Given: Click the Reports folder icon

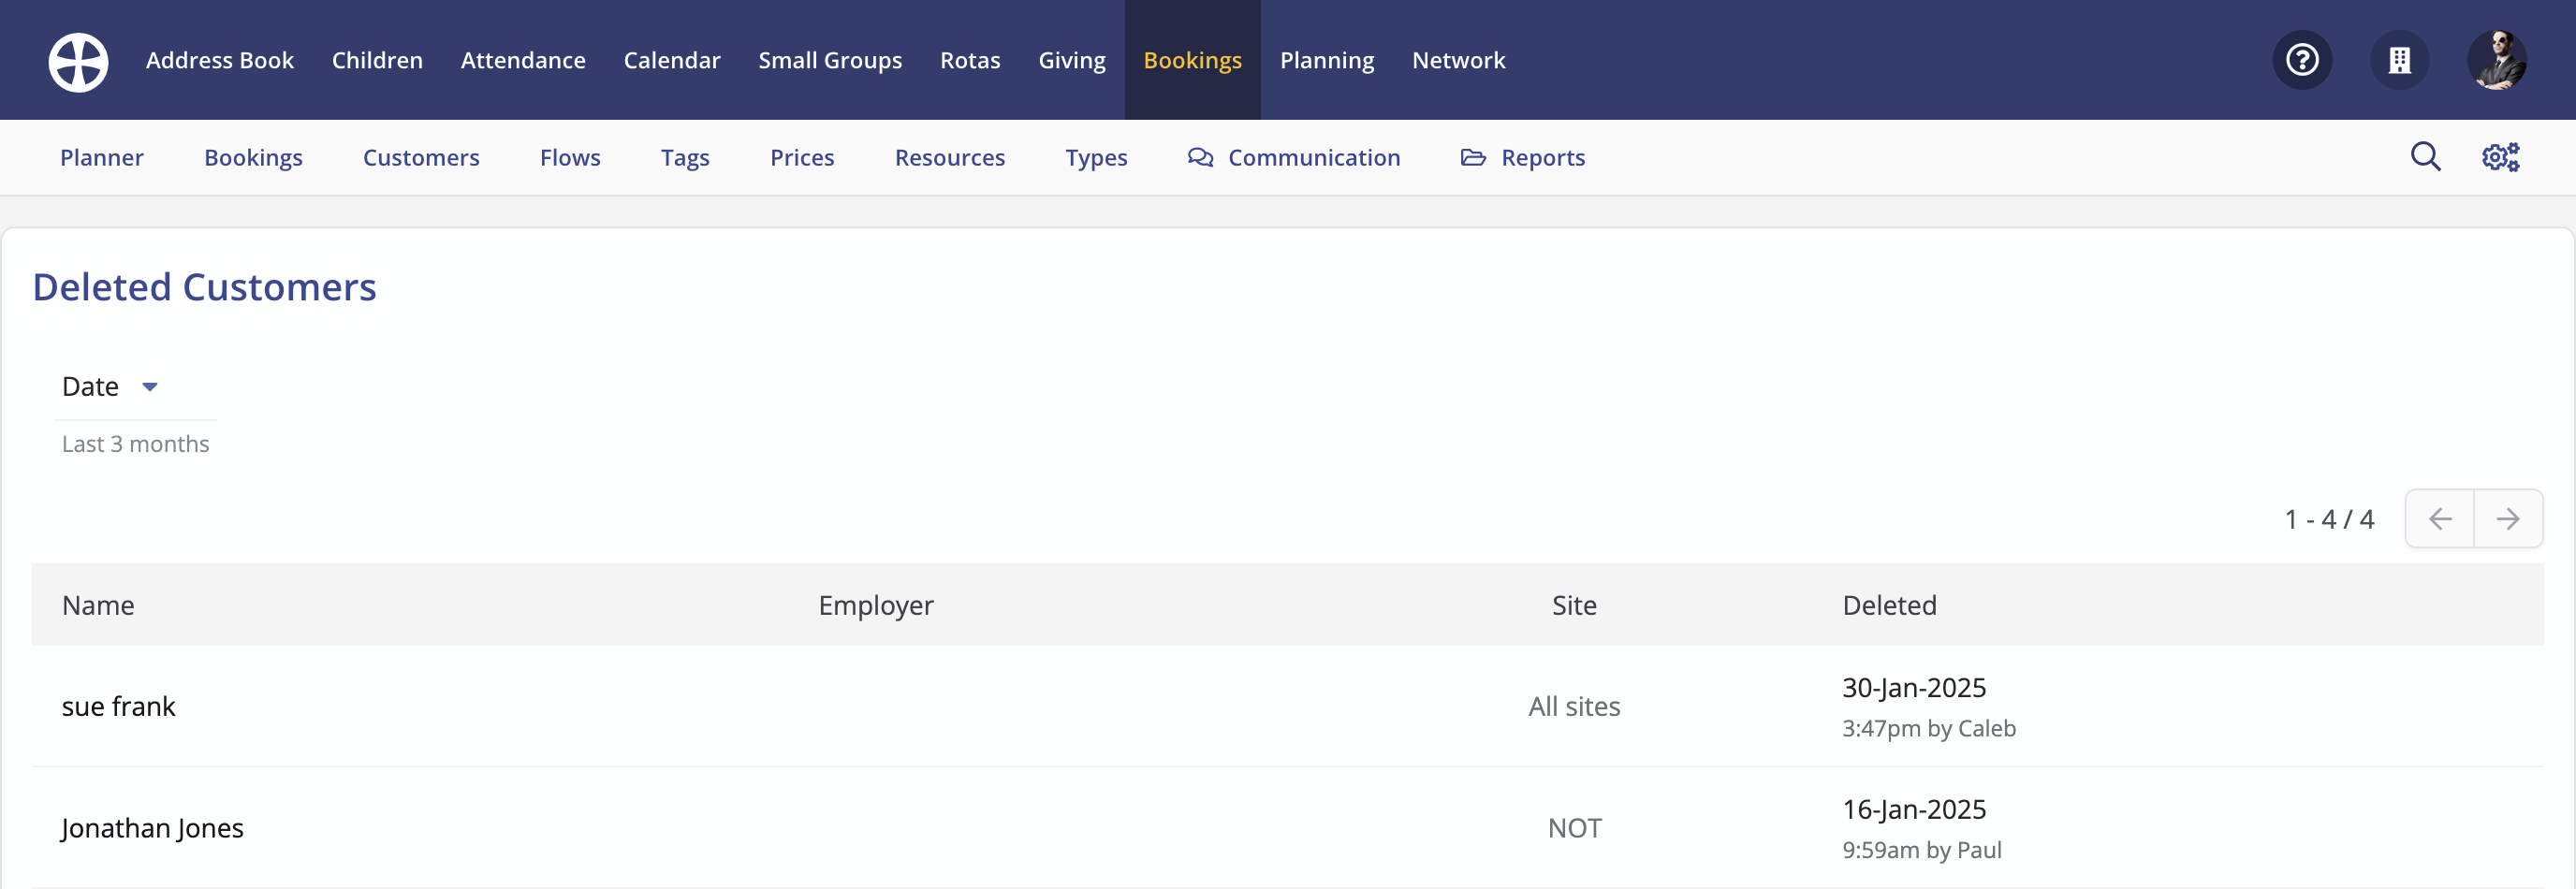Looking at the screenshot, I should coord(1472,157).
